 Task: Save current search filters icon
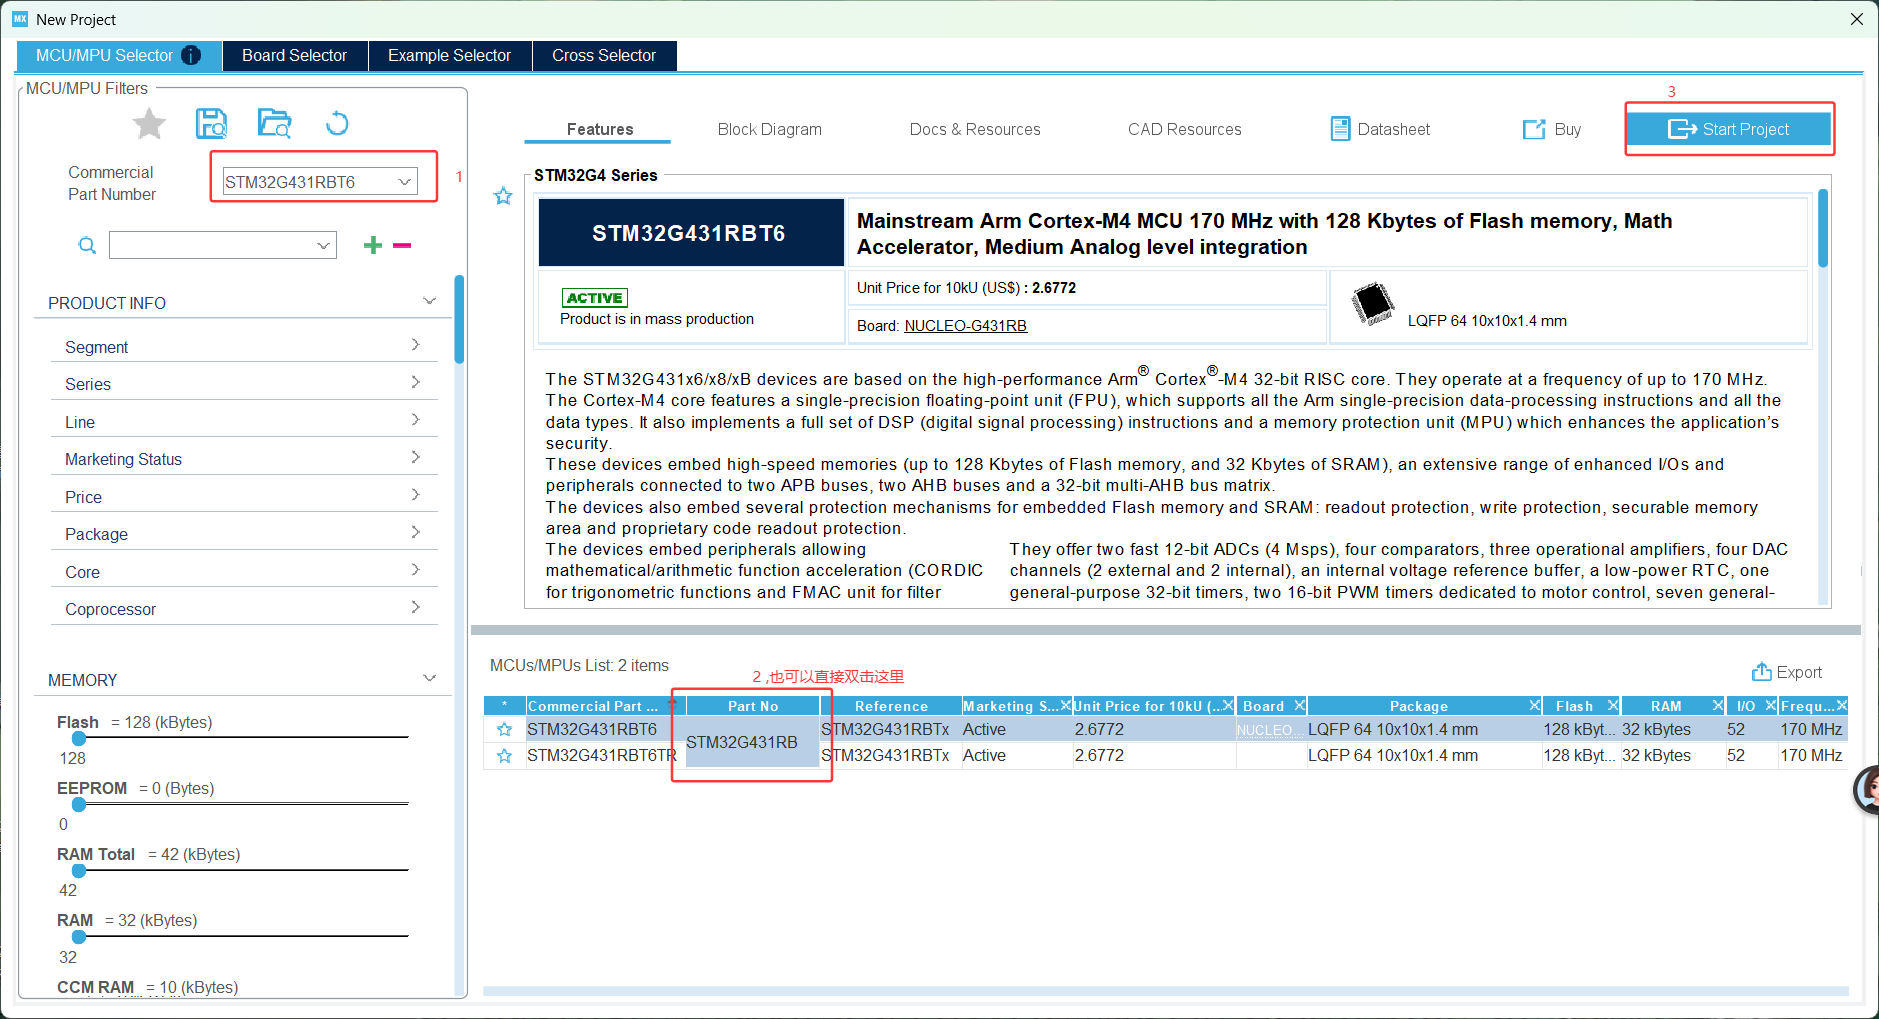(x=211, y=124)
